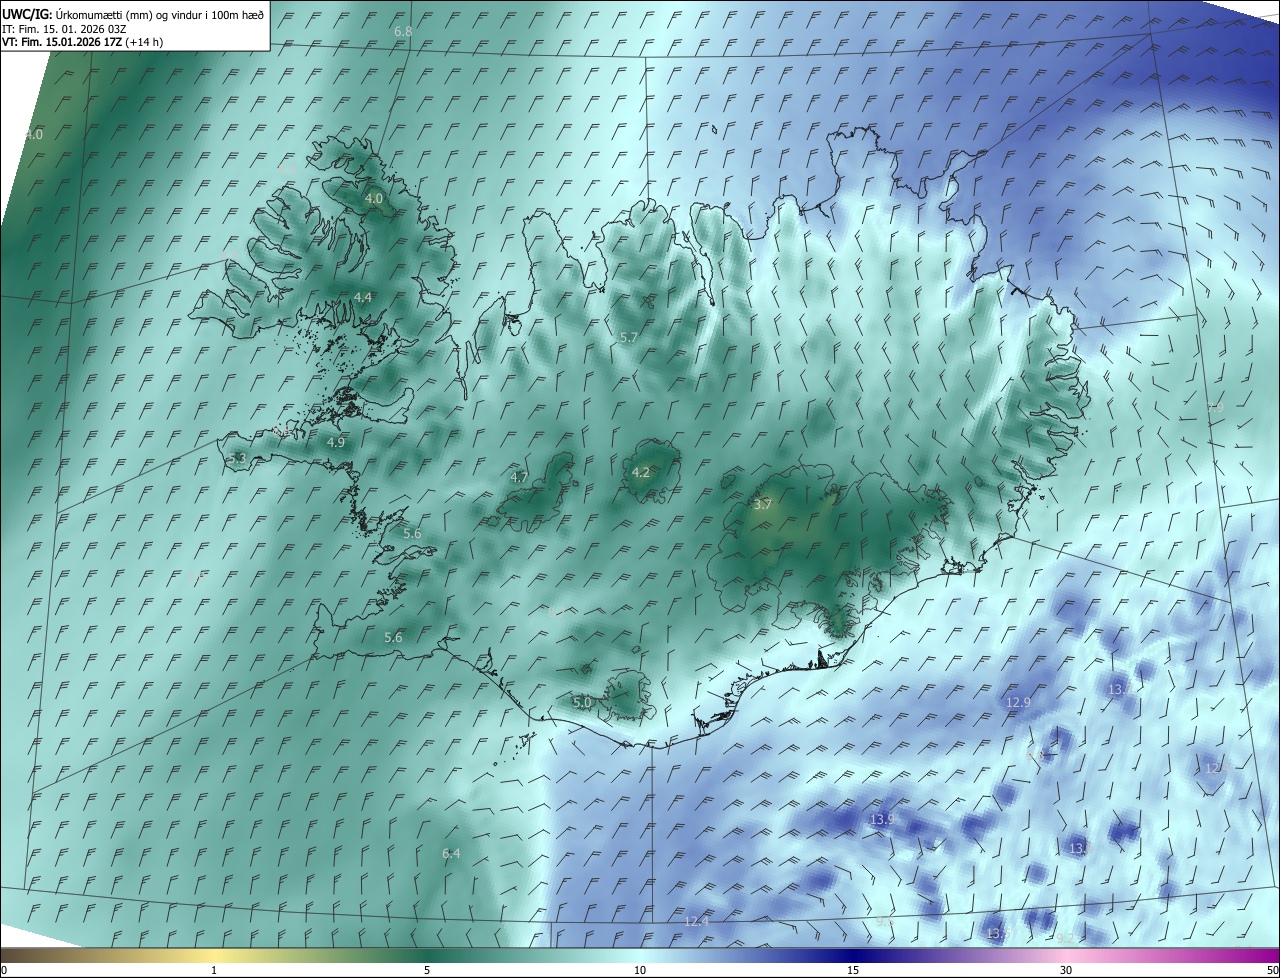Click the "IT: Fim. 15. 01. 2026 03Z" line

click(64, 29)
